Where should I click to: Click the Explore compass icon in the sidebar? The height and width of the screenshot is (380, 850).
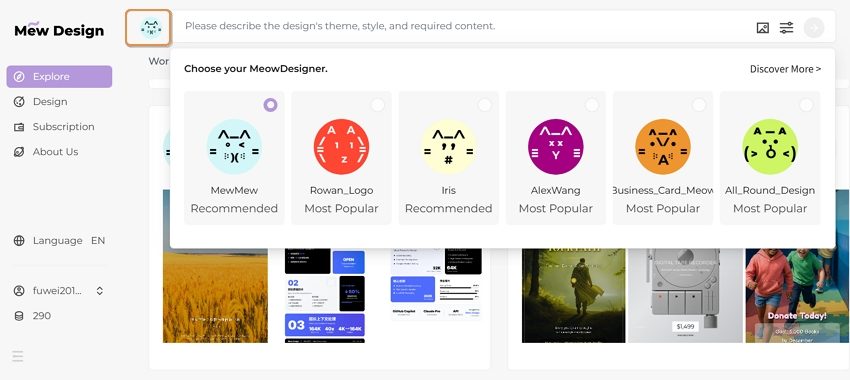coord(19,76)
